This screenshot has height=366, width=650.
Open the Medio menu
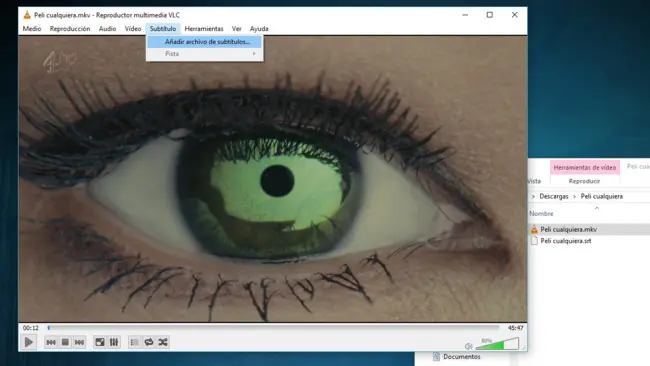[x=32, y=29]
